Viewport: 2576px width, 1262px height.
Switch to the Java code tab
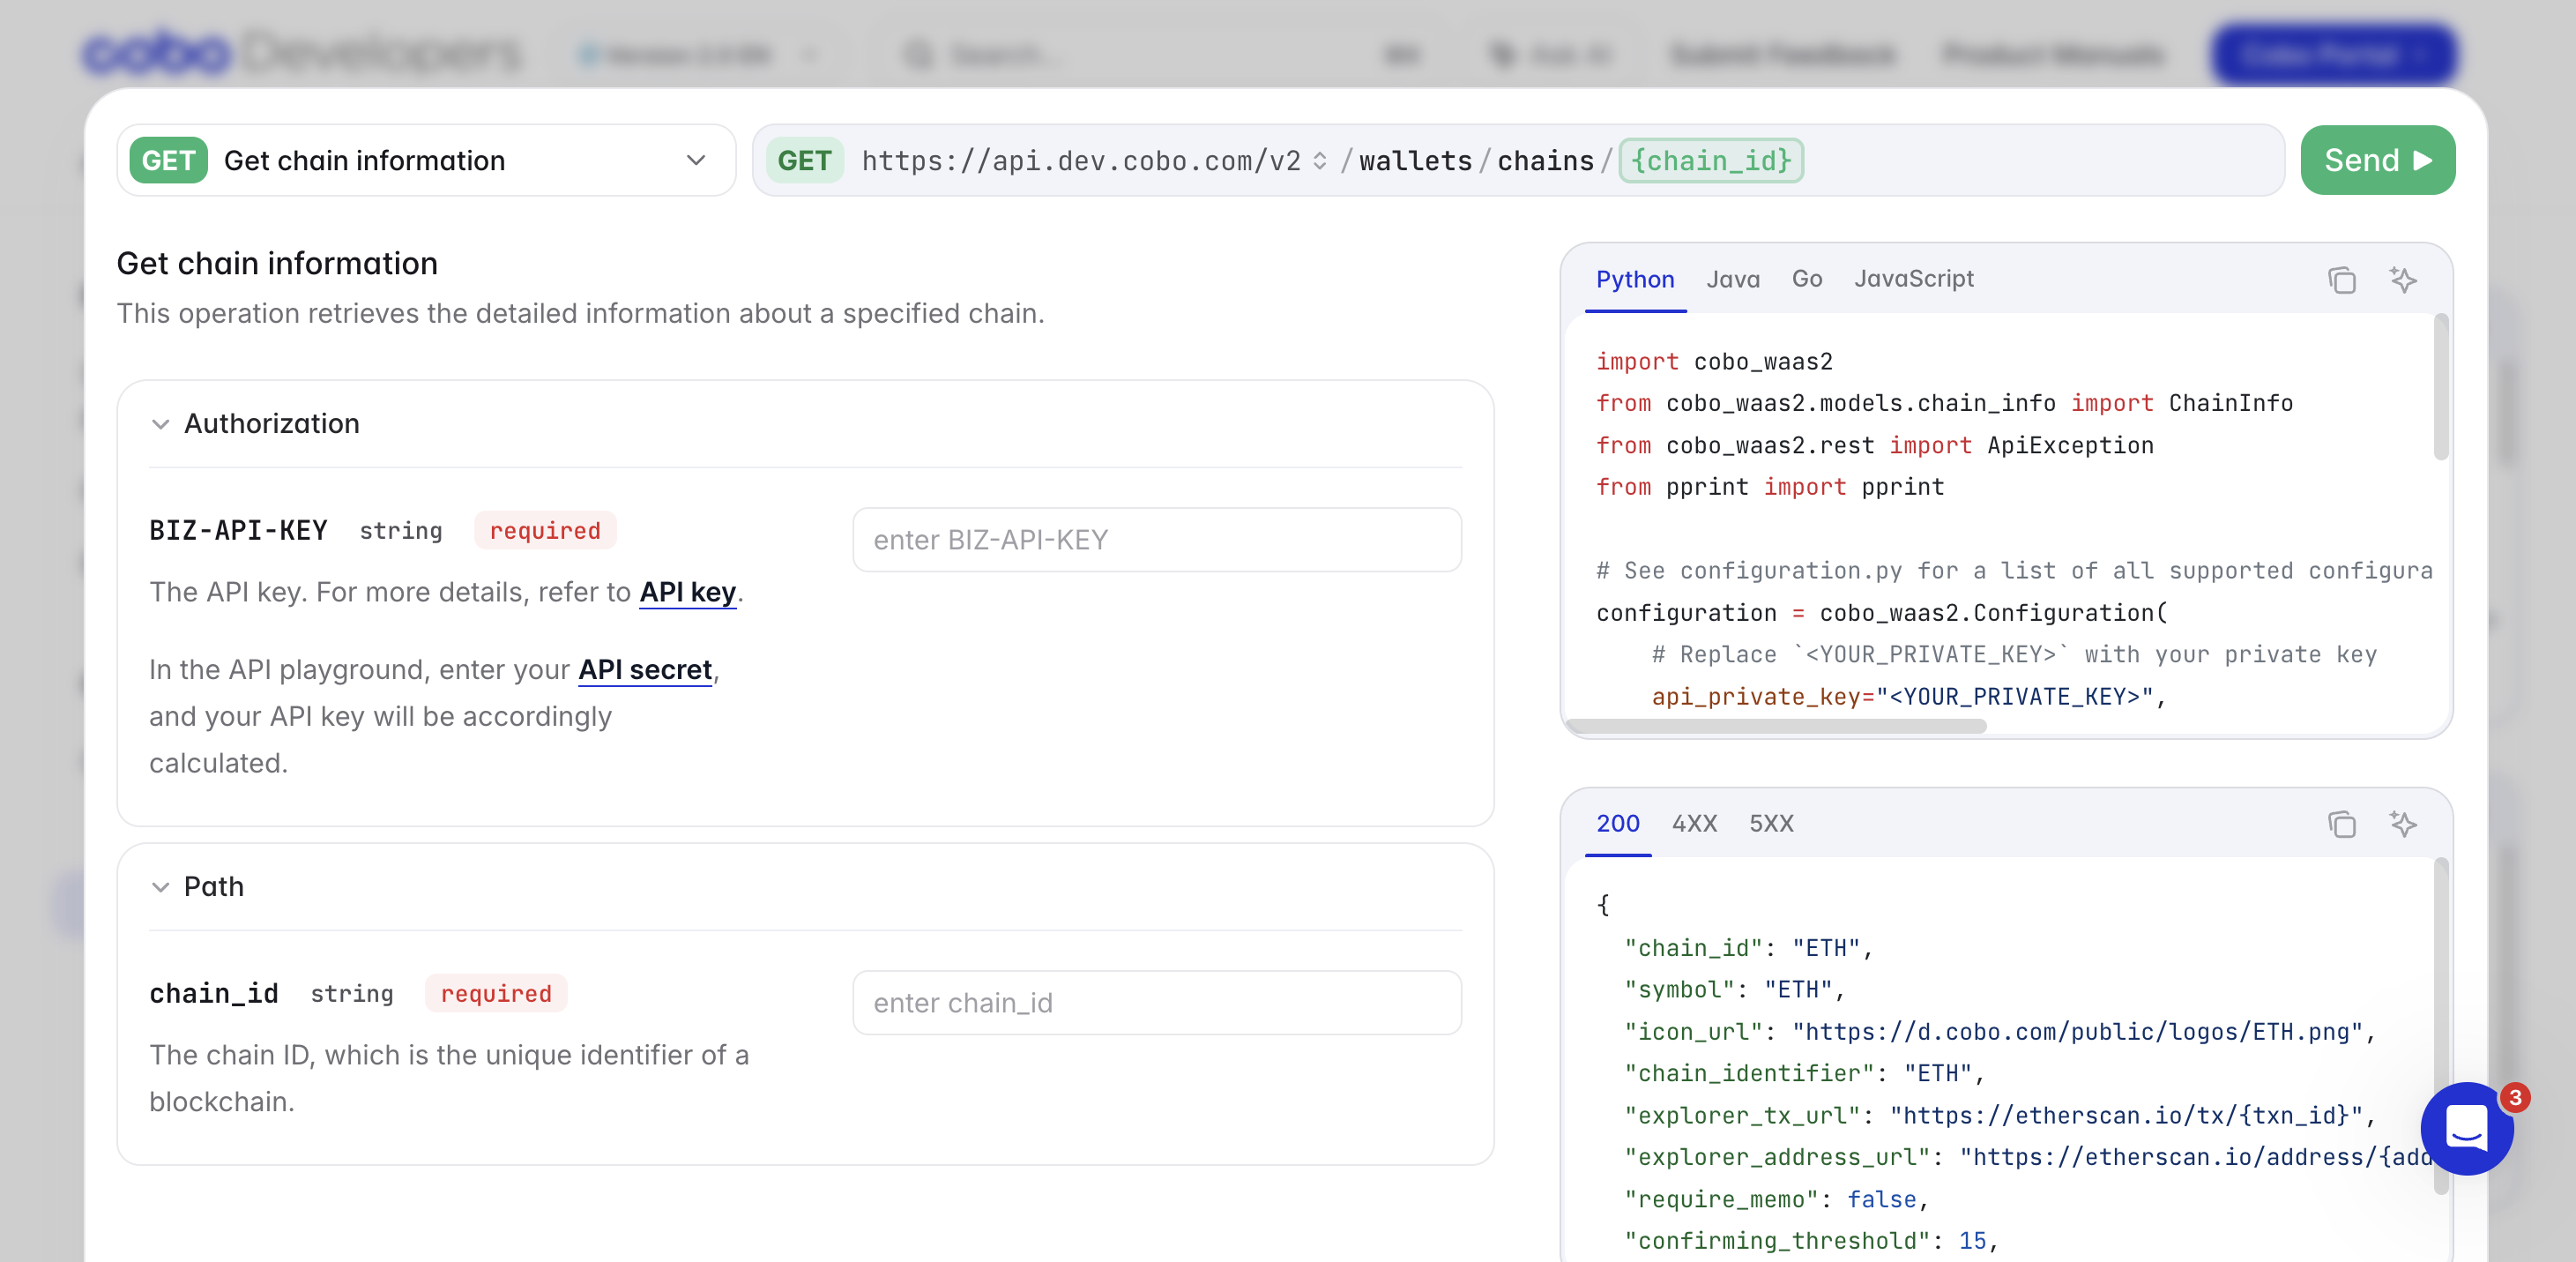(1733, 279)
